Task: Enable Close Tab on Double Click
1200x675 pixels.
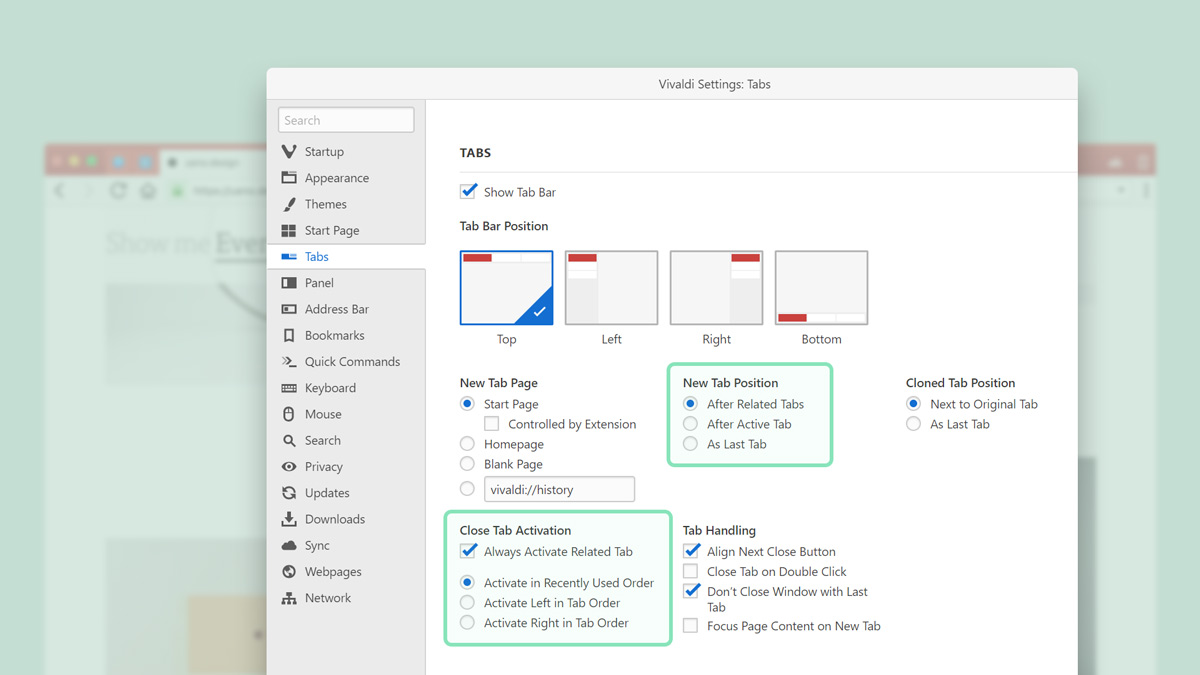Action: click(690, 571)
